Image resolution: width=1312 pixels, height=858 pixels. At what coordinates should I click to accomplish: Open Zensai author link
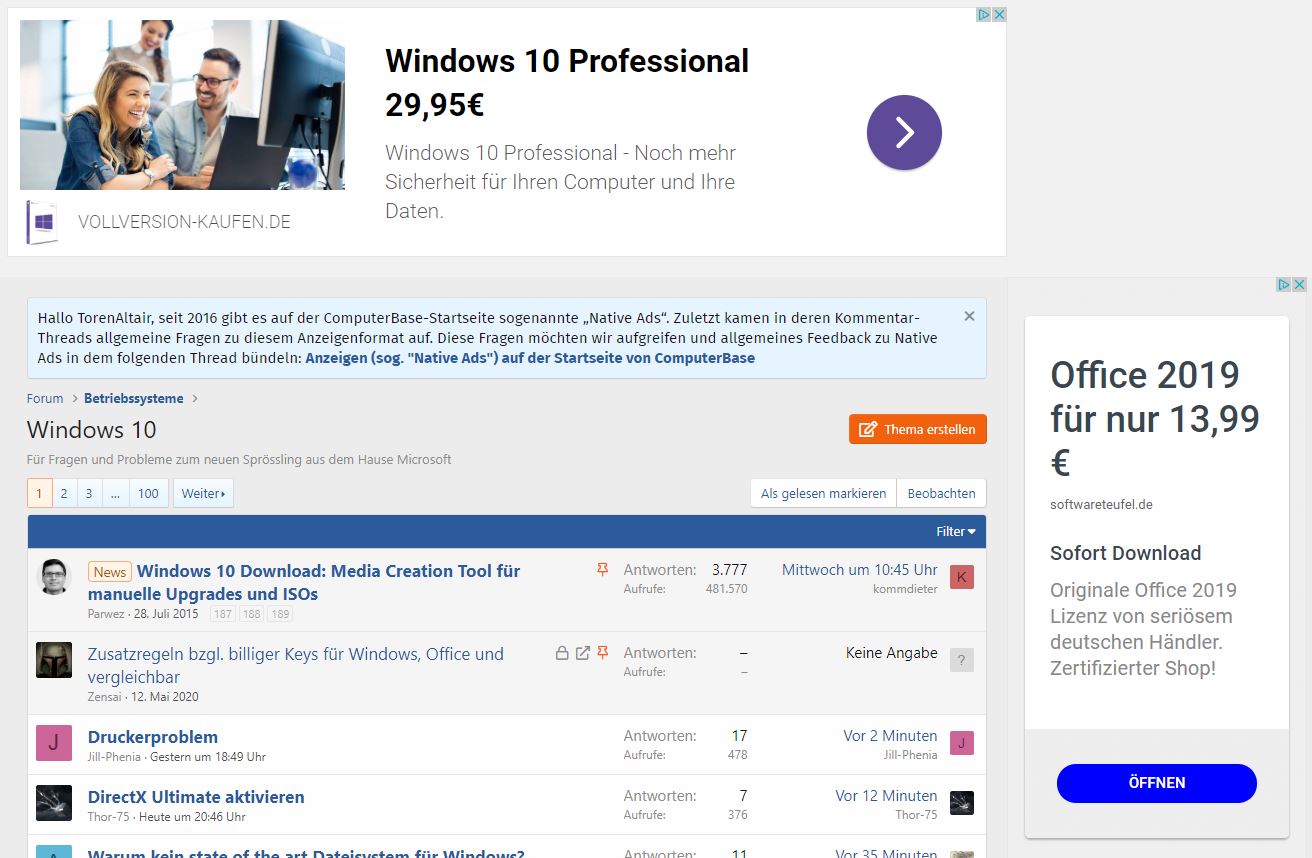105,697
